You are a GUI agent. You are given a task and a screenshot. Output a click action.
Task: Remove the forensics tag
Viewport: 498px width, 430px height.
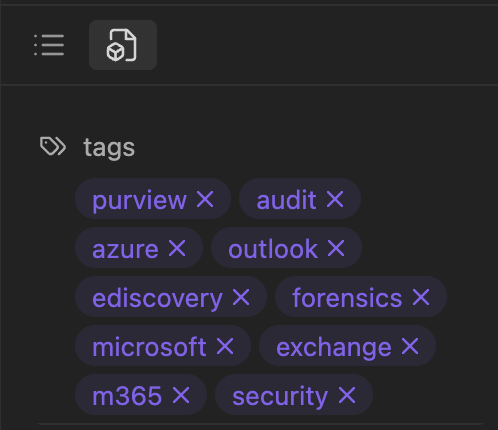[421, 297]
